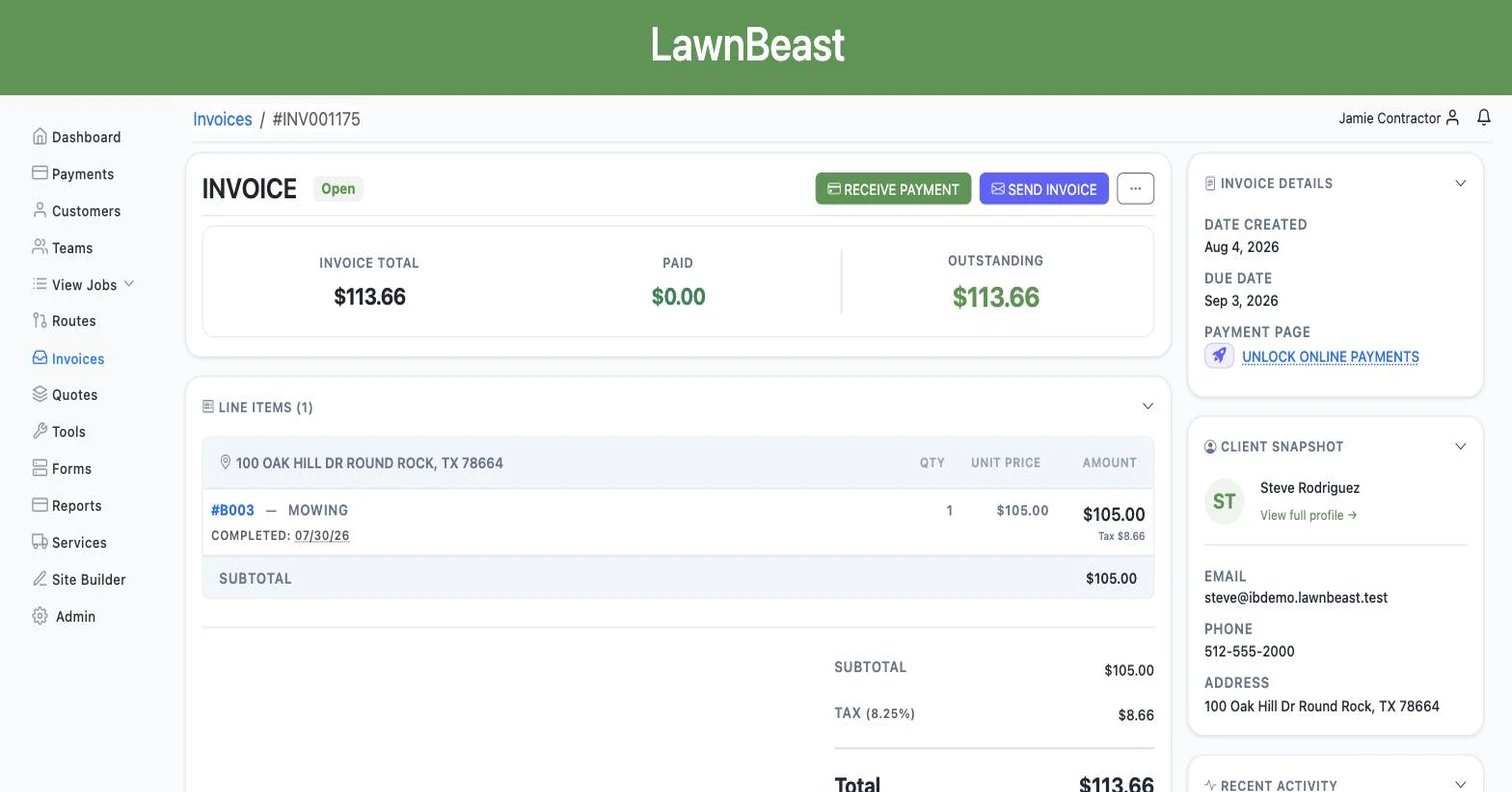Click the Invoices inbox icon in sidebar

[40, 358]
